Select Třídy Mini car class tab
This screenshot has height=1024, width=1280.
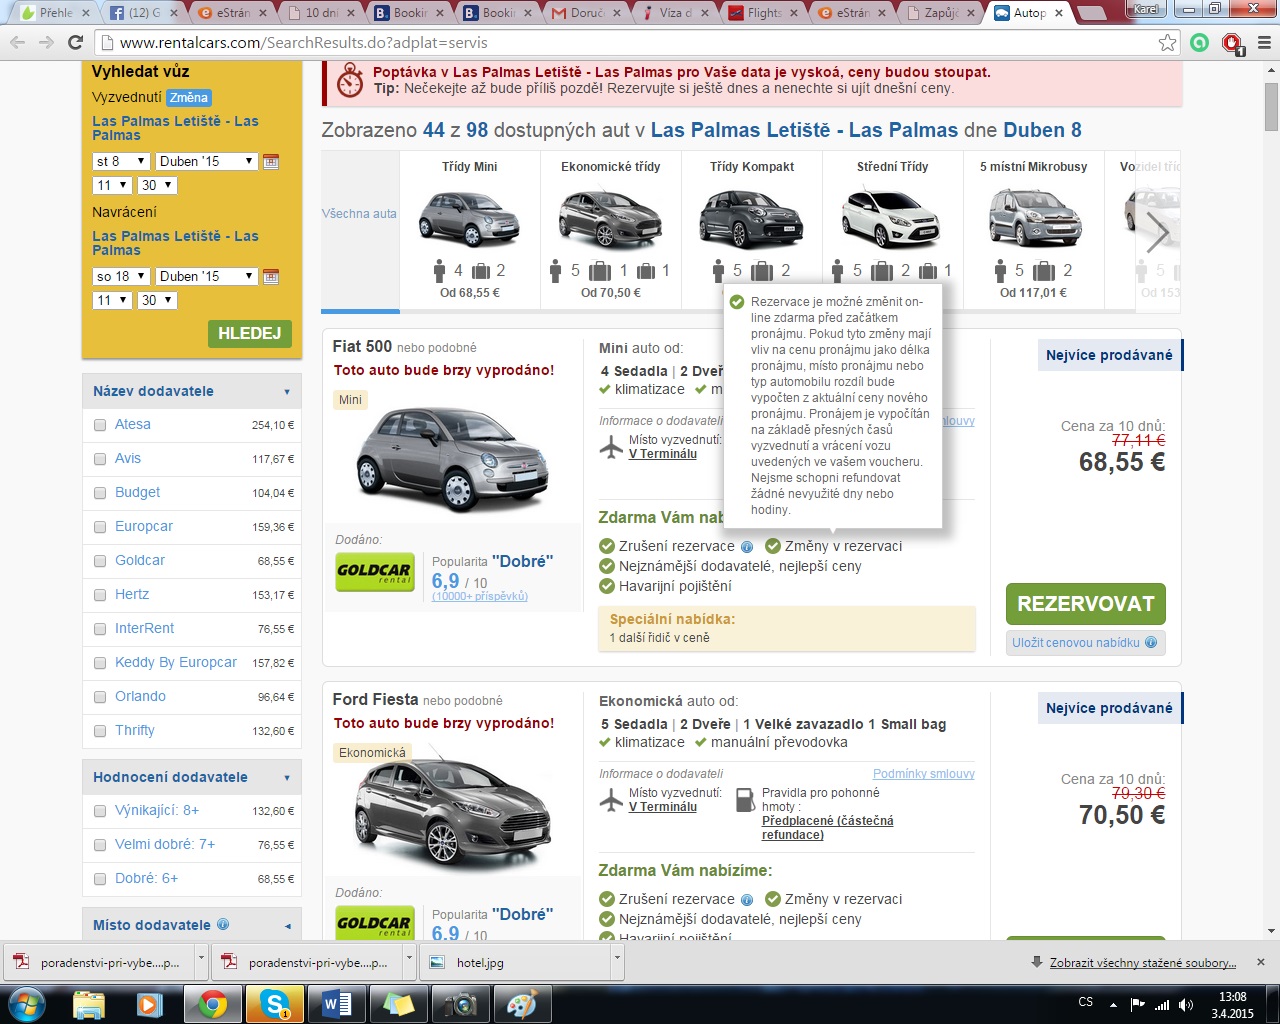(469, 230)
